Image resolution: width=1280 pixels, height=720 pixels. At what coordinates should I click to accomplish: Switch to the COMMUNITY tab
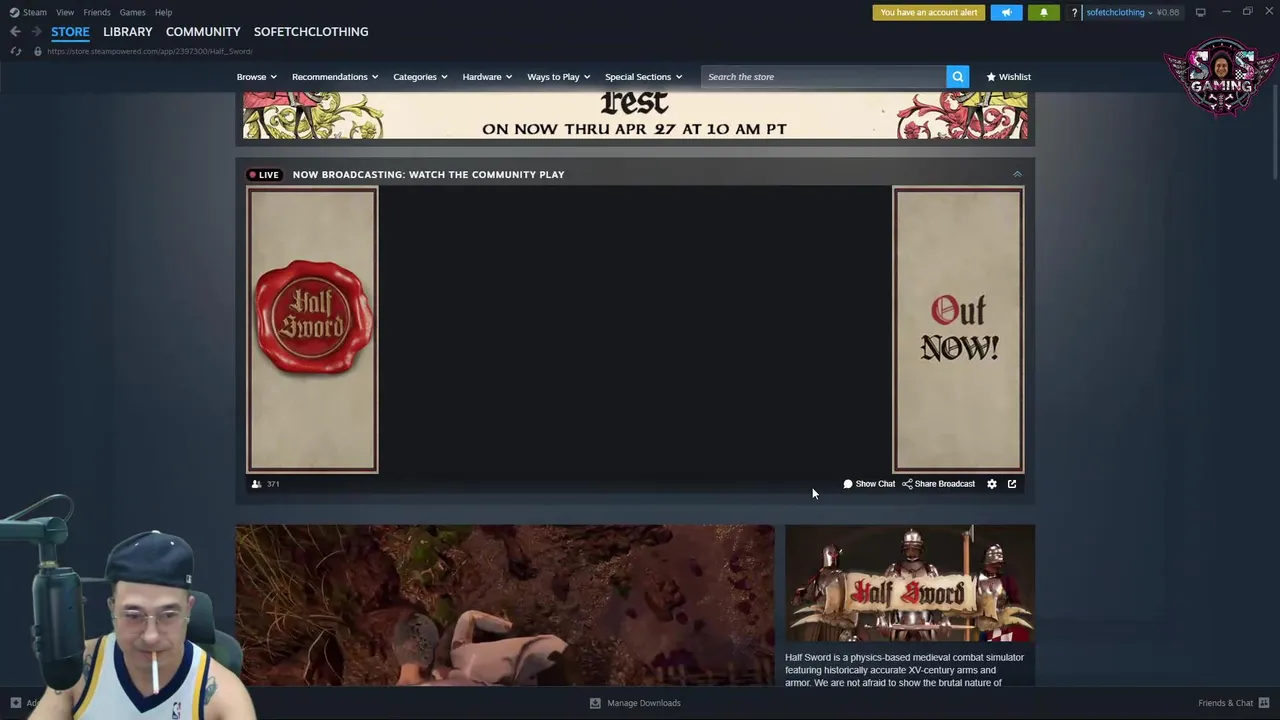click(x=203, y=32)
